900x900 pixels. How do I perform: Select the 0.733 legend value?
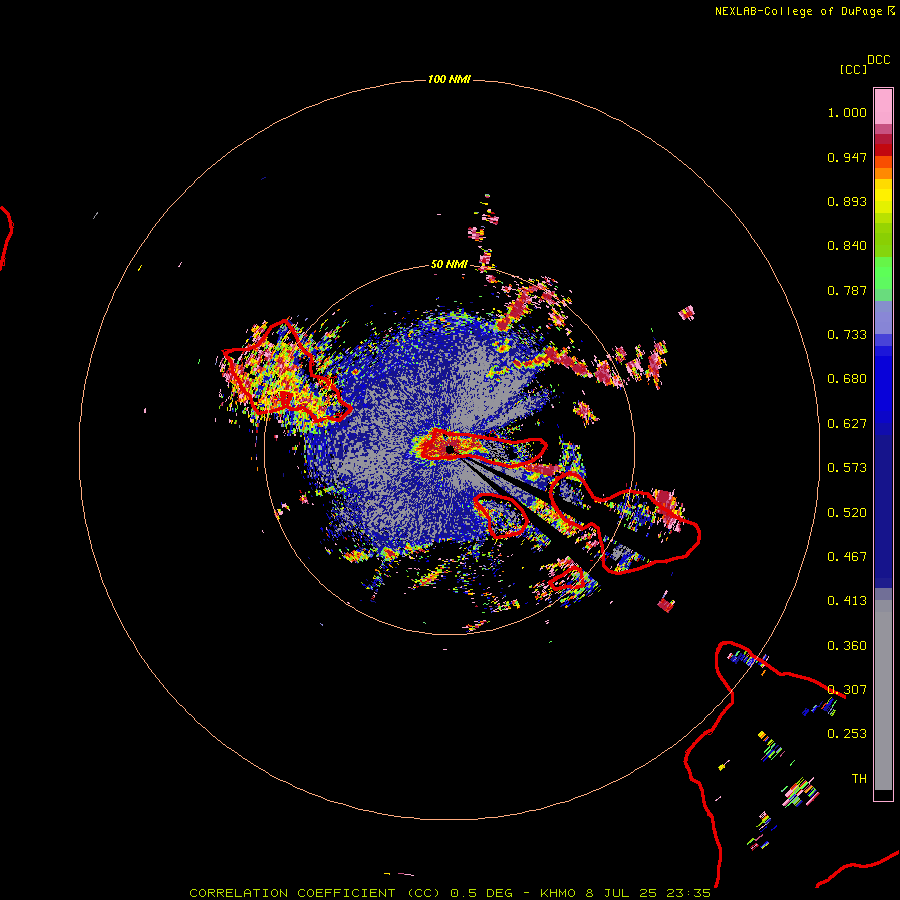847,335
